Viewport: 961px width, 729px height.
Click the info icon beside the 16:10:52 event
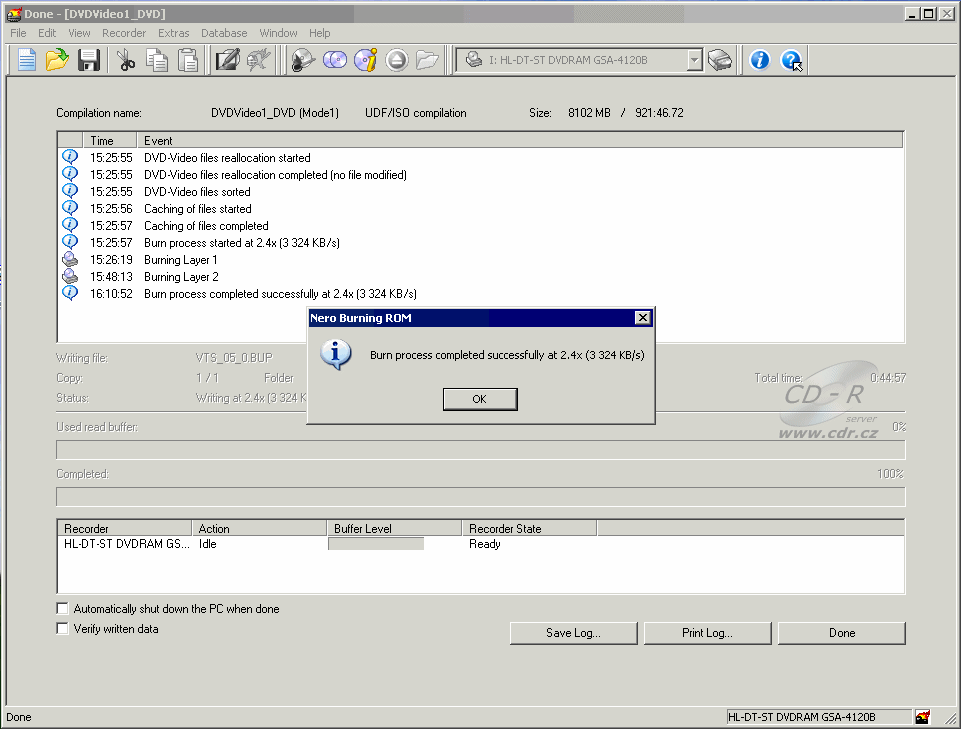(70, 294)
